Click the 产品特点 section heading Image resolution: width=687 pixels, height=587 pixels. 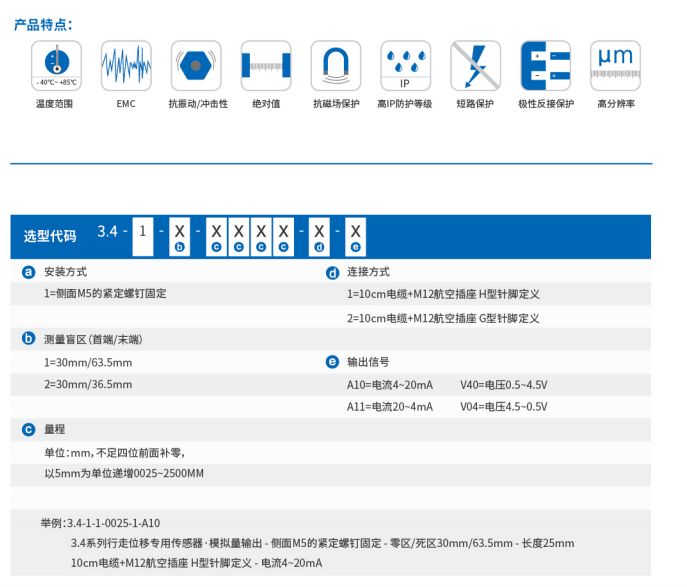[43, 24]
